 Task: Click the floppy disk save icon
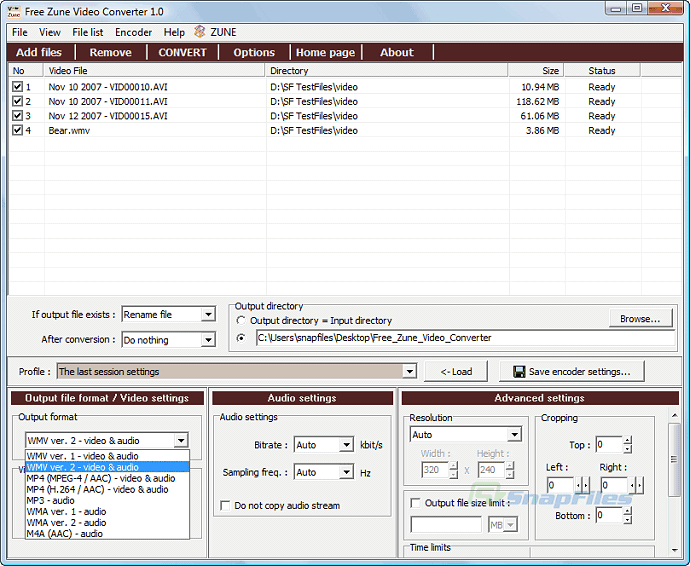[x=519, y=371]
